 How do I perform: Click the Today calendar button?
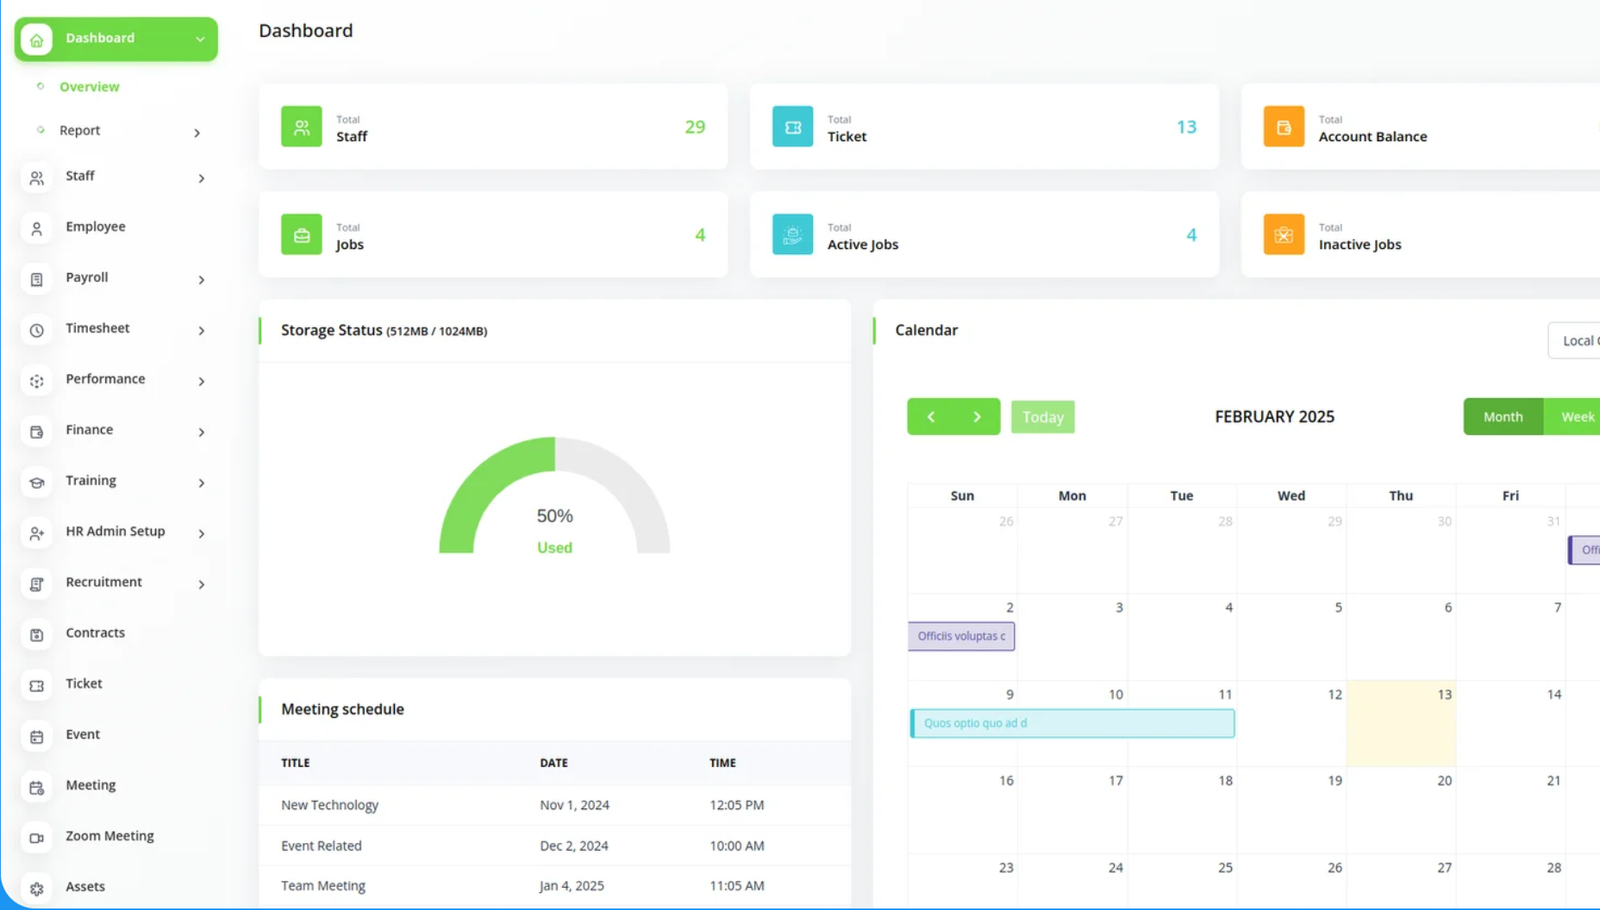click(1042, 417)
